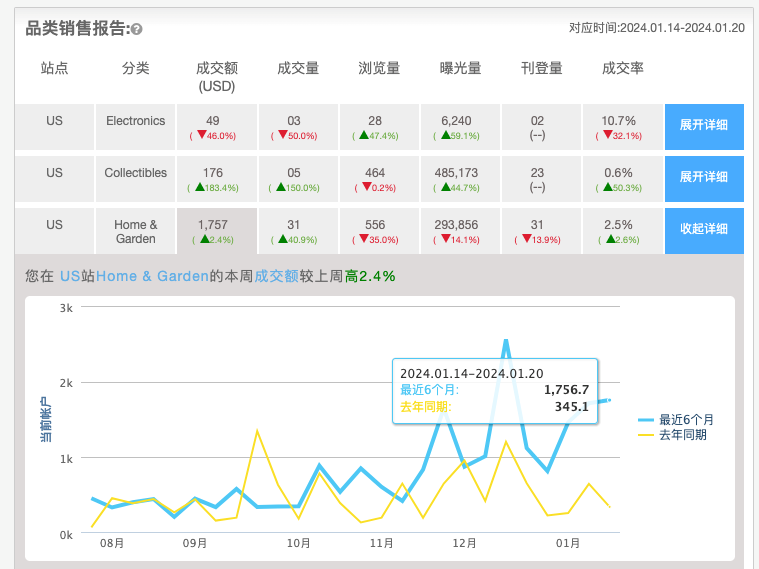Toggle the 去年同期 legend series
Viewport: 759px width, 569px height.
(672, 435)
